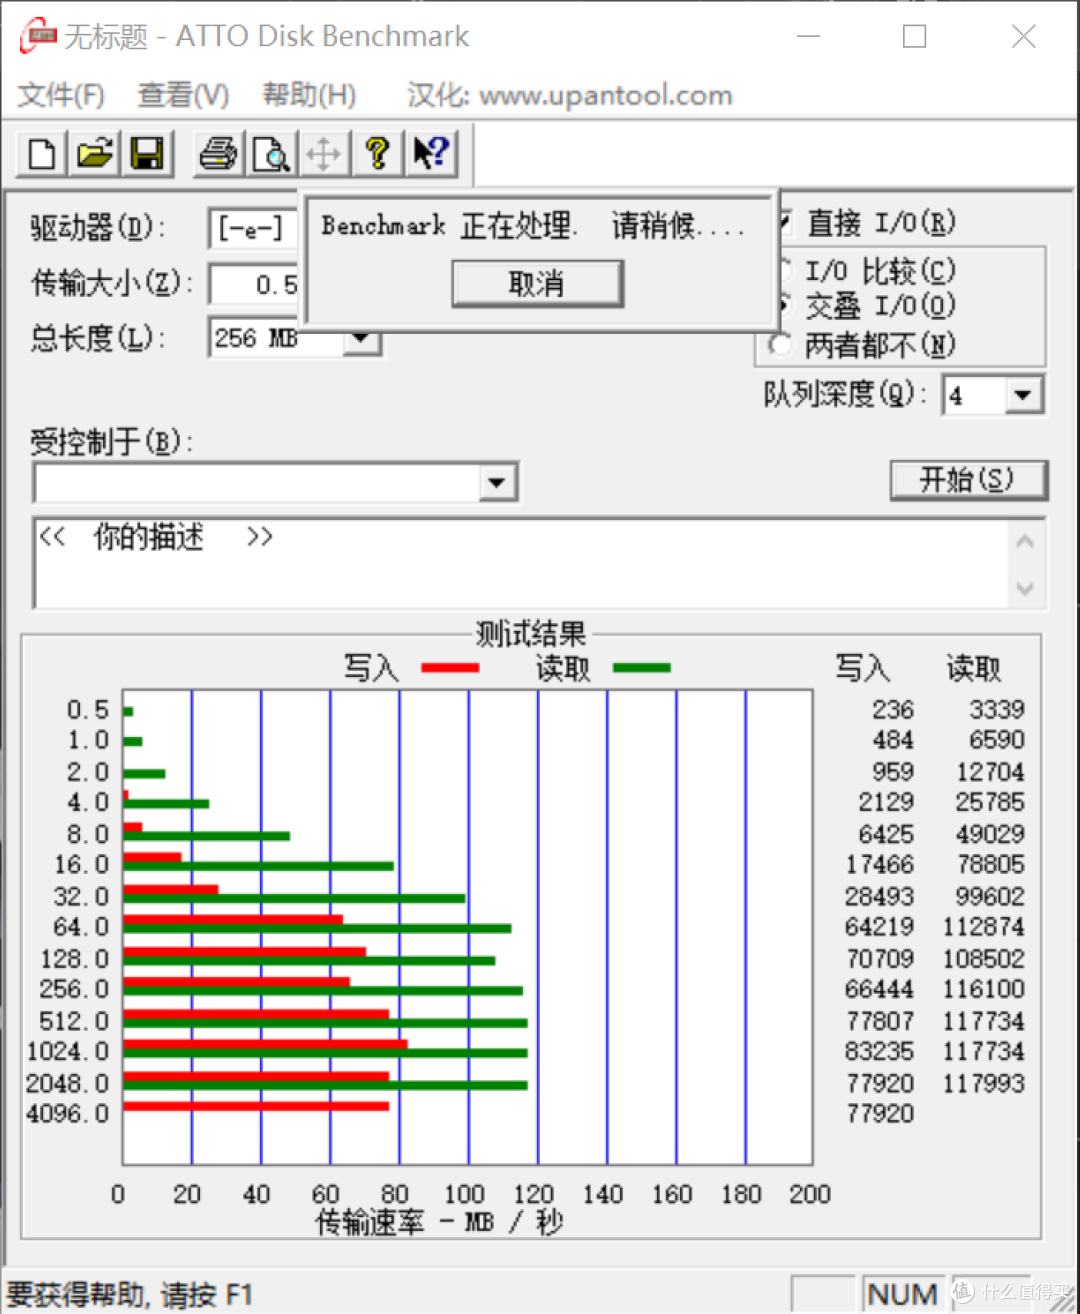Click the New document toolbar icon

tap(42, 154)
